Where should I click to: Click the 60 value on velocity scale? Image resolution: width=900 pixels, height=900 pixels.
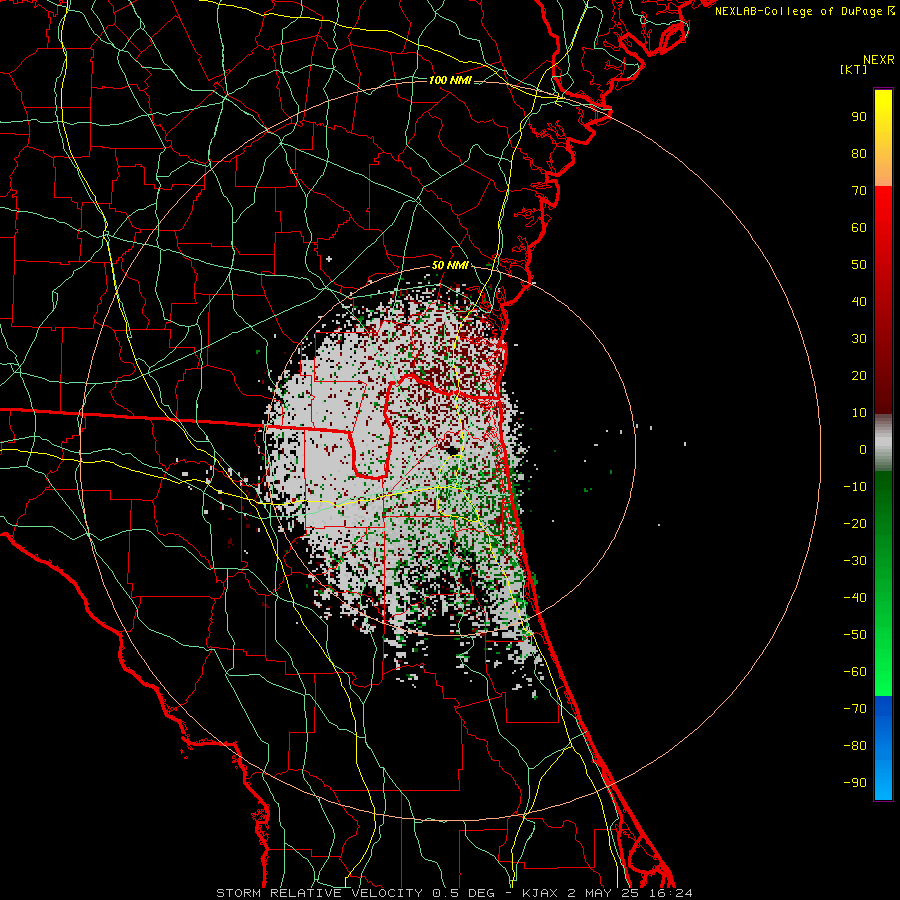859,227
